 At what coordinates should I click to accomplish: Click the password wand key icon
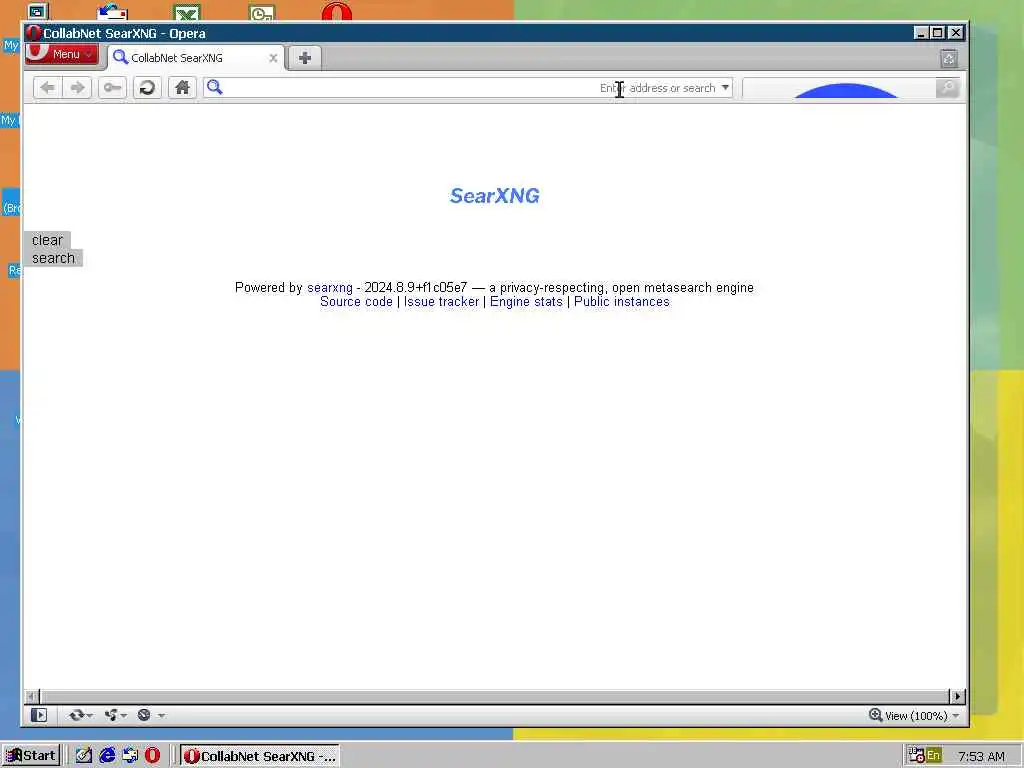(112, 88)
